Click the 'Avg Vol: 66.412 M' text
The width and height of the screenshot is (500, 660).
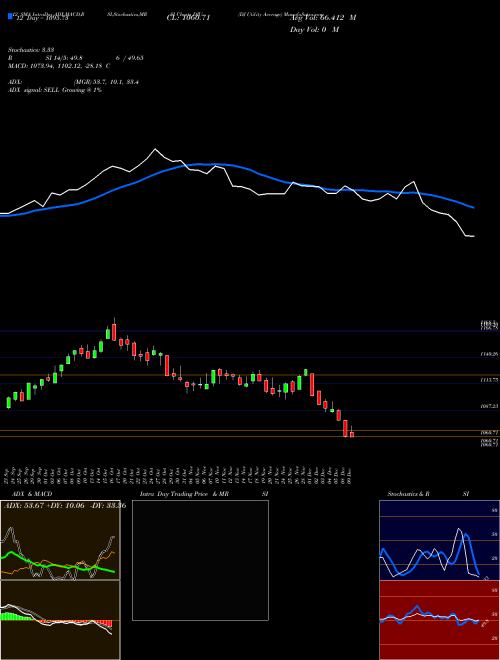[x=323, y=18]
